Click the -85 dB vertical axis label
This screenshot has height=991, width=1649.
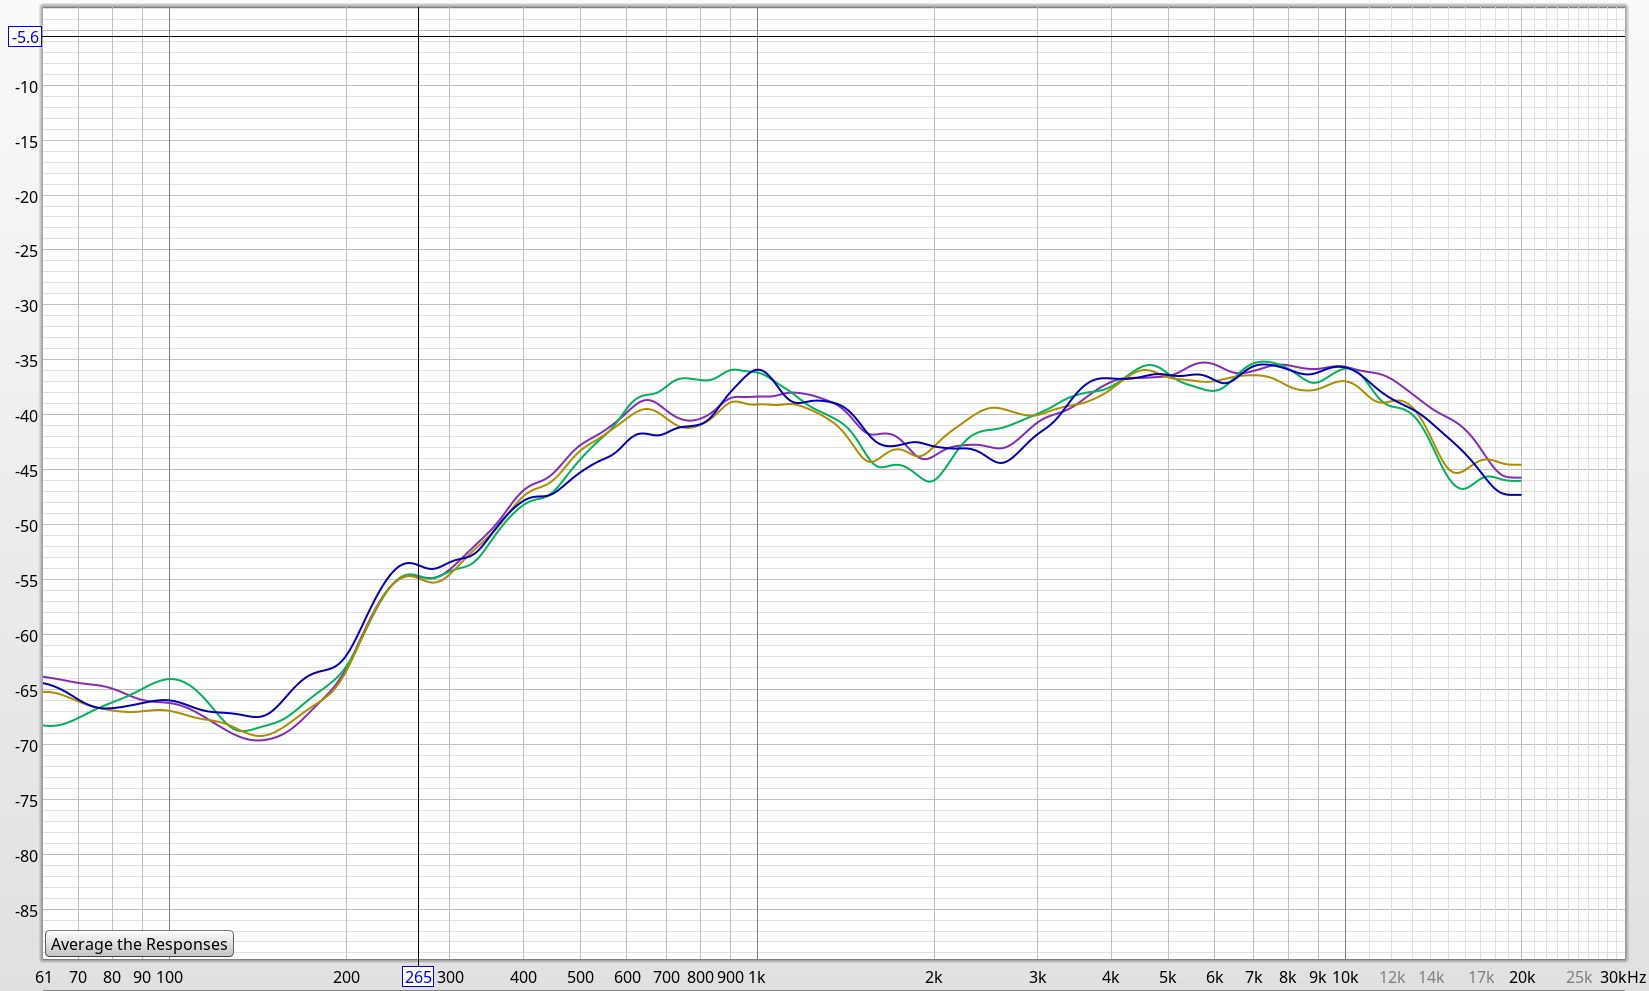click(x=27, y=911)
